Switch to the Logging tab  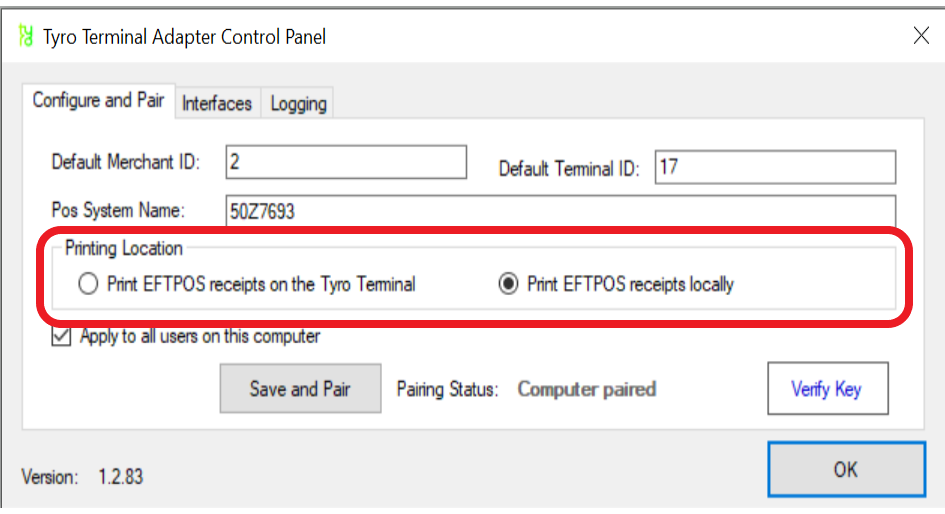[x=298, y=103]
